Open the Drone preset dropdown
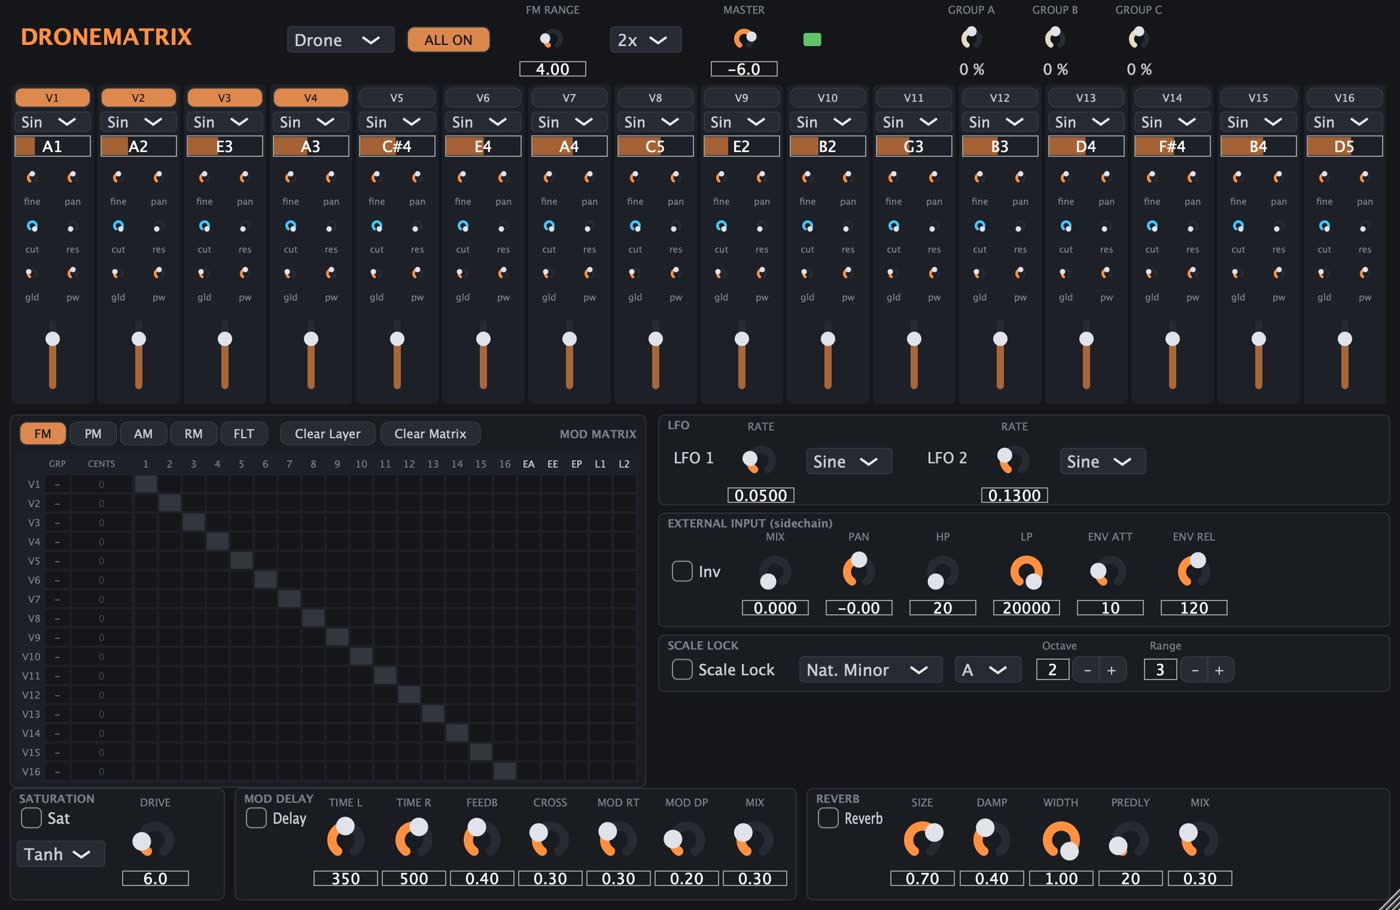The height and width of the screenshot is (910, 1400). click(x=340, y=40)
